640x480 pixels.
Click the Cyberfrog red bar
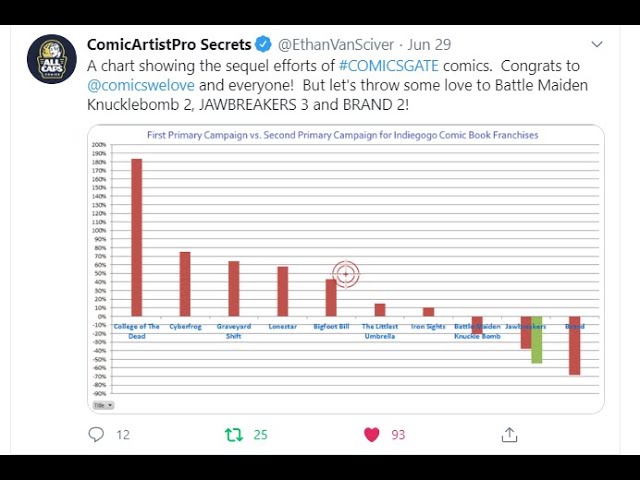click(185, 283)
